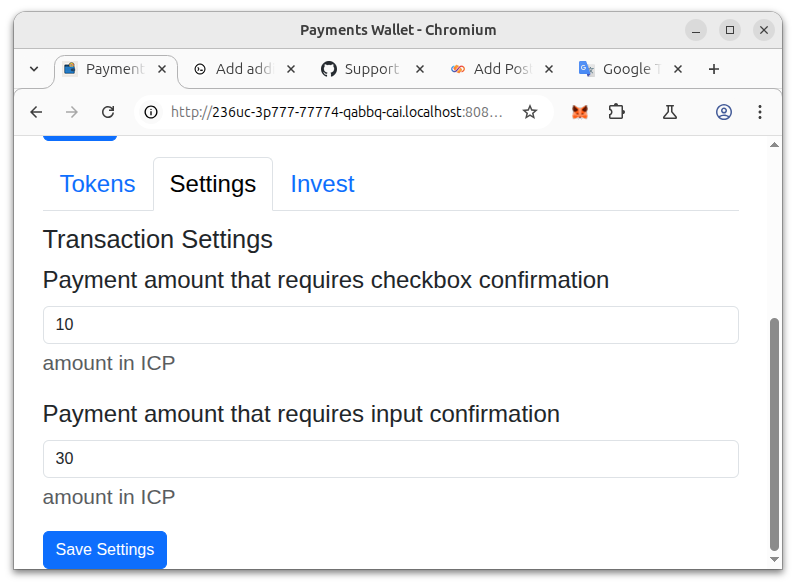The width and height of the screenshot is (796, 586).
Task: Click the page vertical scrollbar thumb
Action: pyautogui.click(x=774, y=434)
